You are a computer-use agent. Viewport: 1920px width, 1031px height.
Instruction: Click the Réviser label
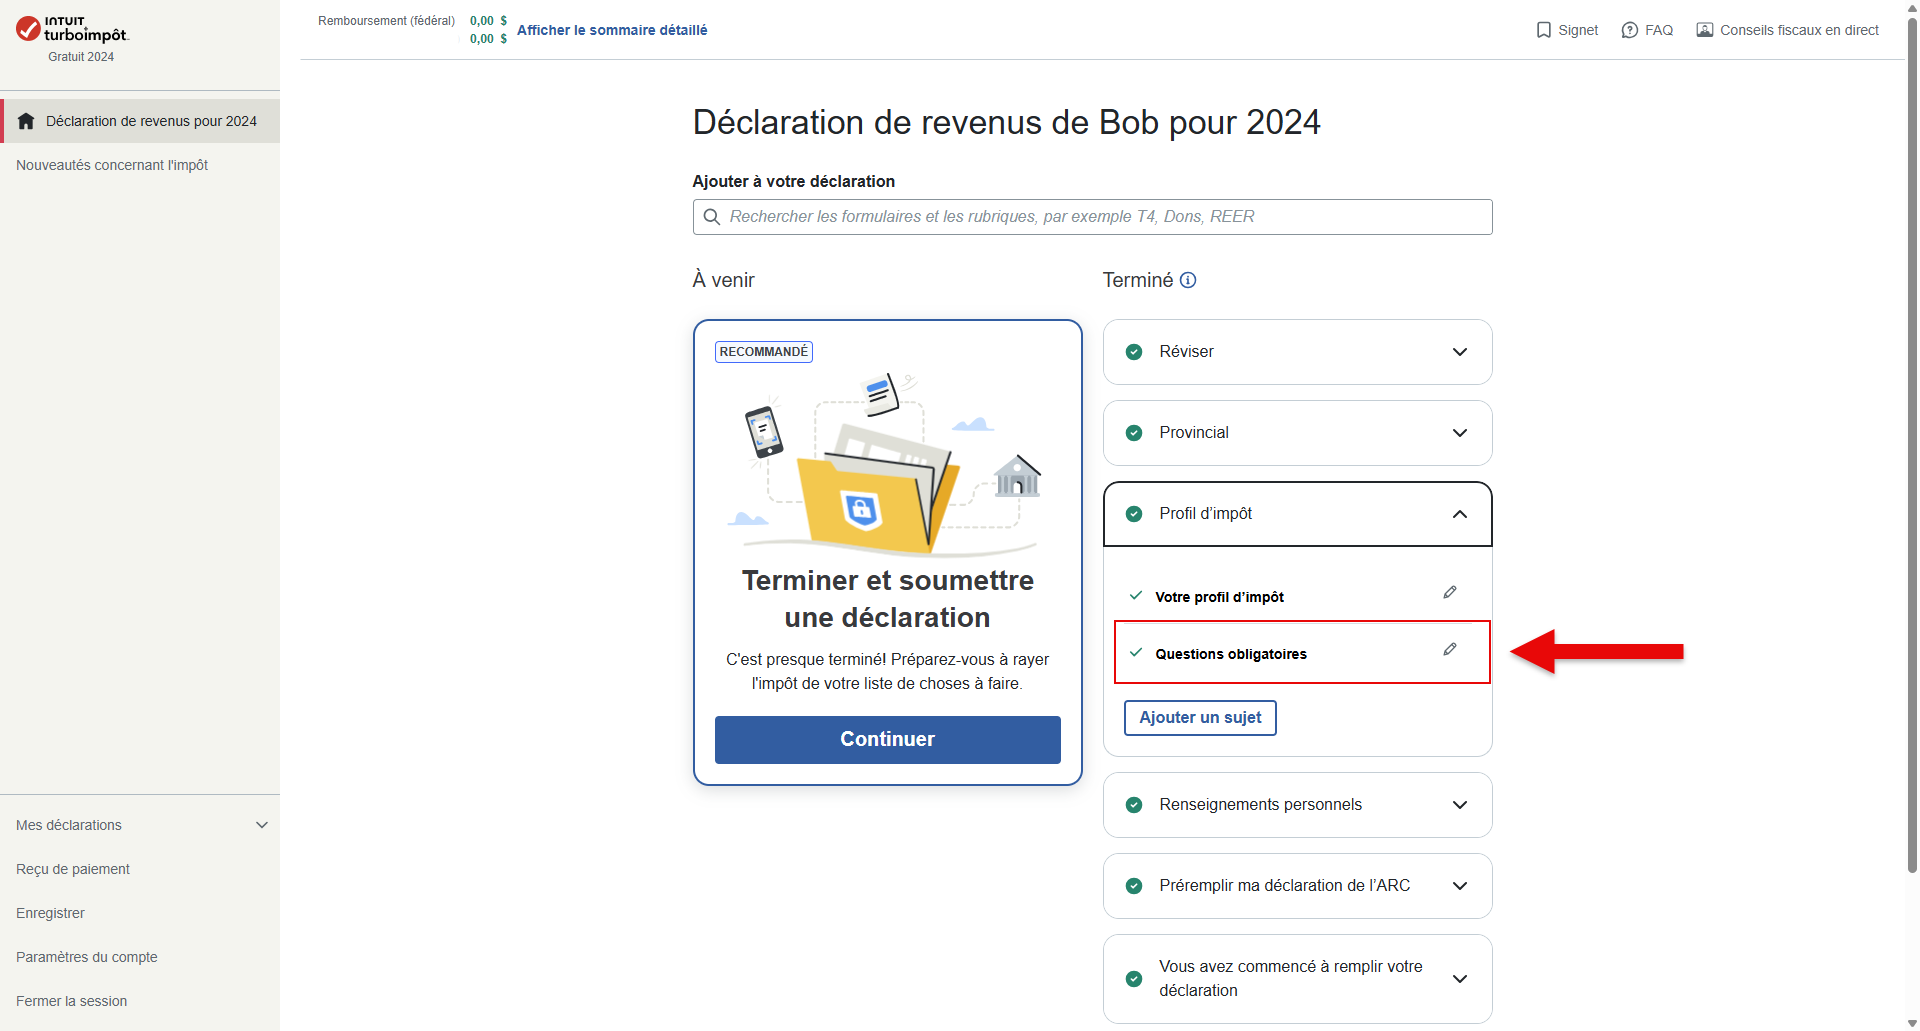coord(1186,352)
